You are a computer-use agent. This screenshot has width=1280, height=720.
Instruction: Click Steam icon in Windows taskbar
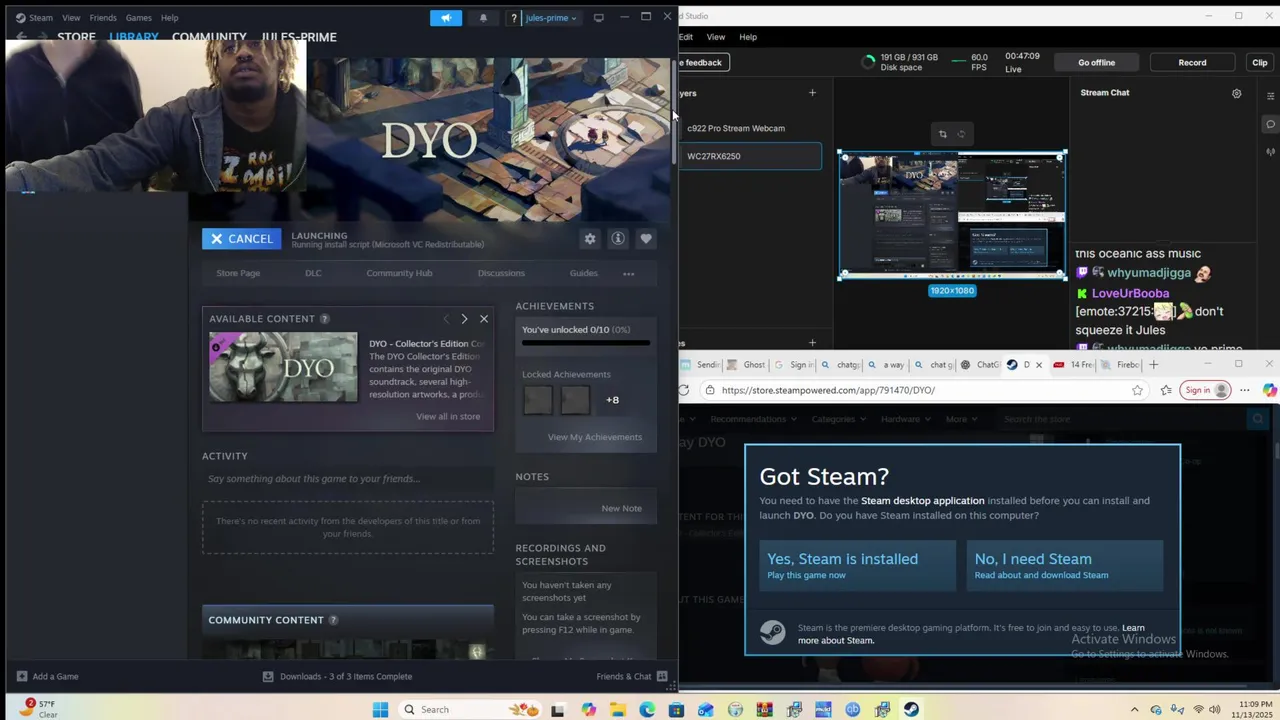(x=911, y=710)
